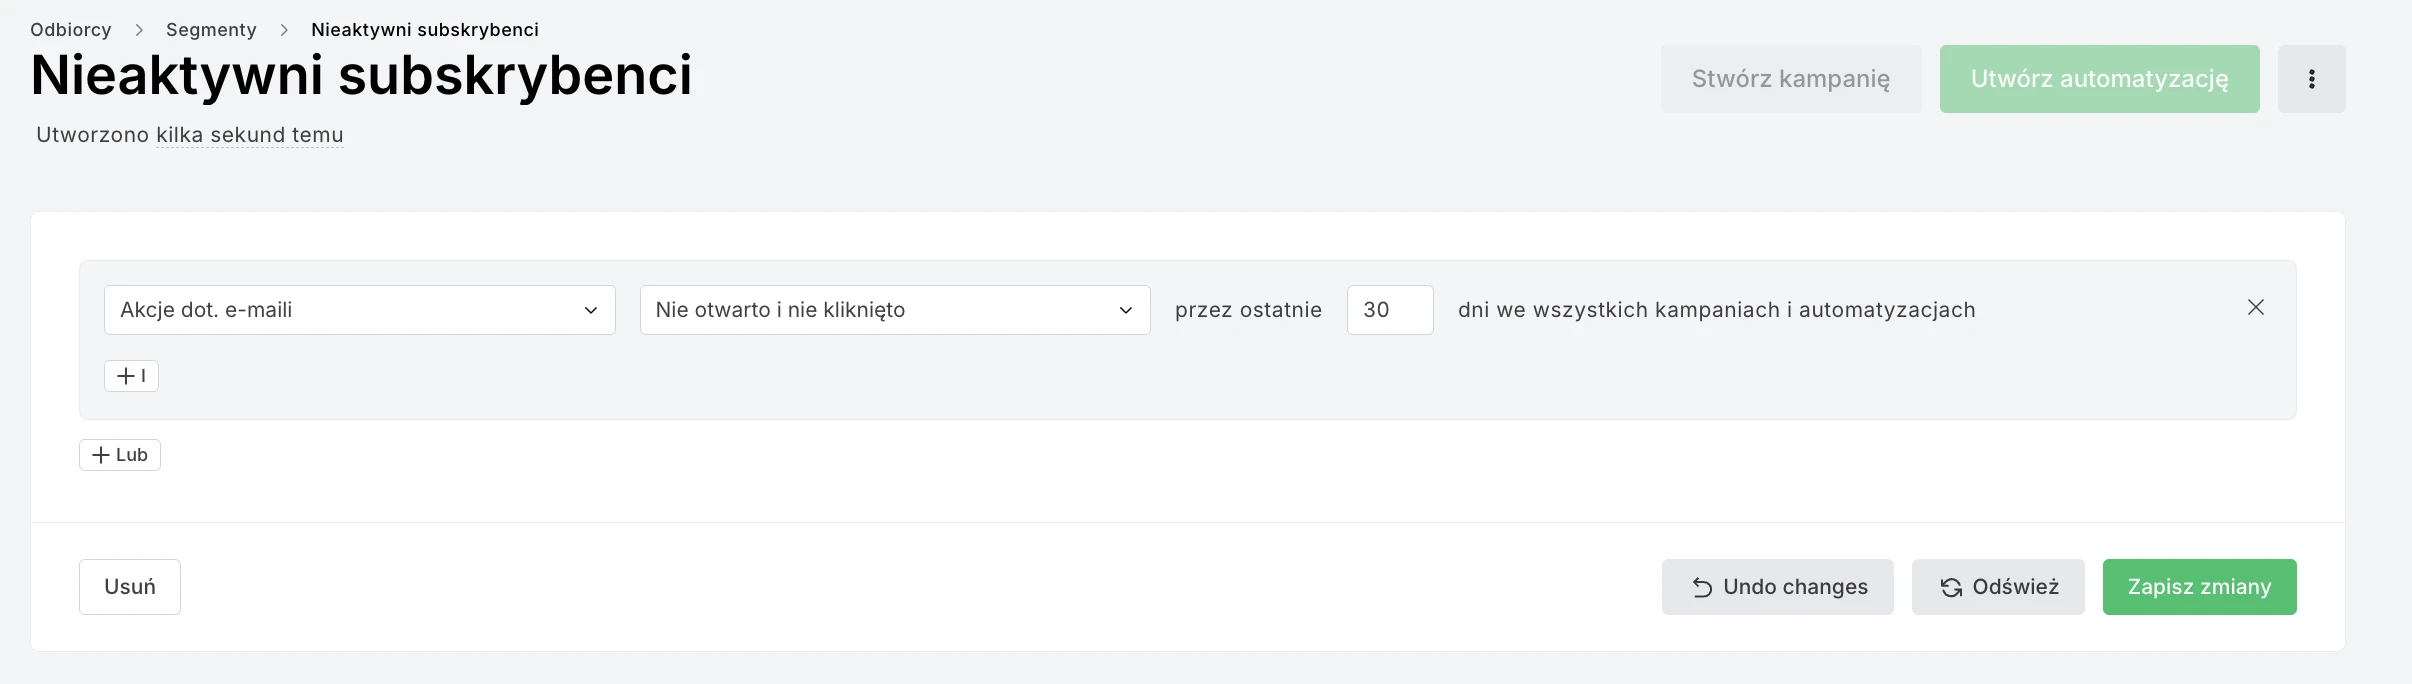Open the three-dot options menu
The image size is (2412, 684).
[x=2310, y=78]
